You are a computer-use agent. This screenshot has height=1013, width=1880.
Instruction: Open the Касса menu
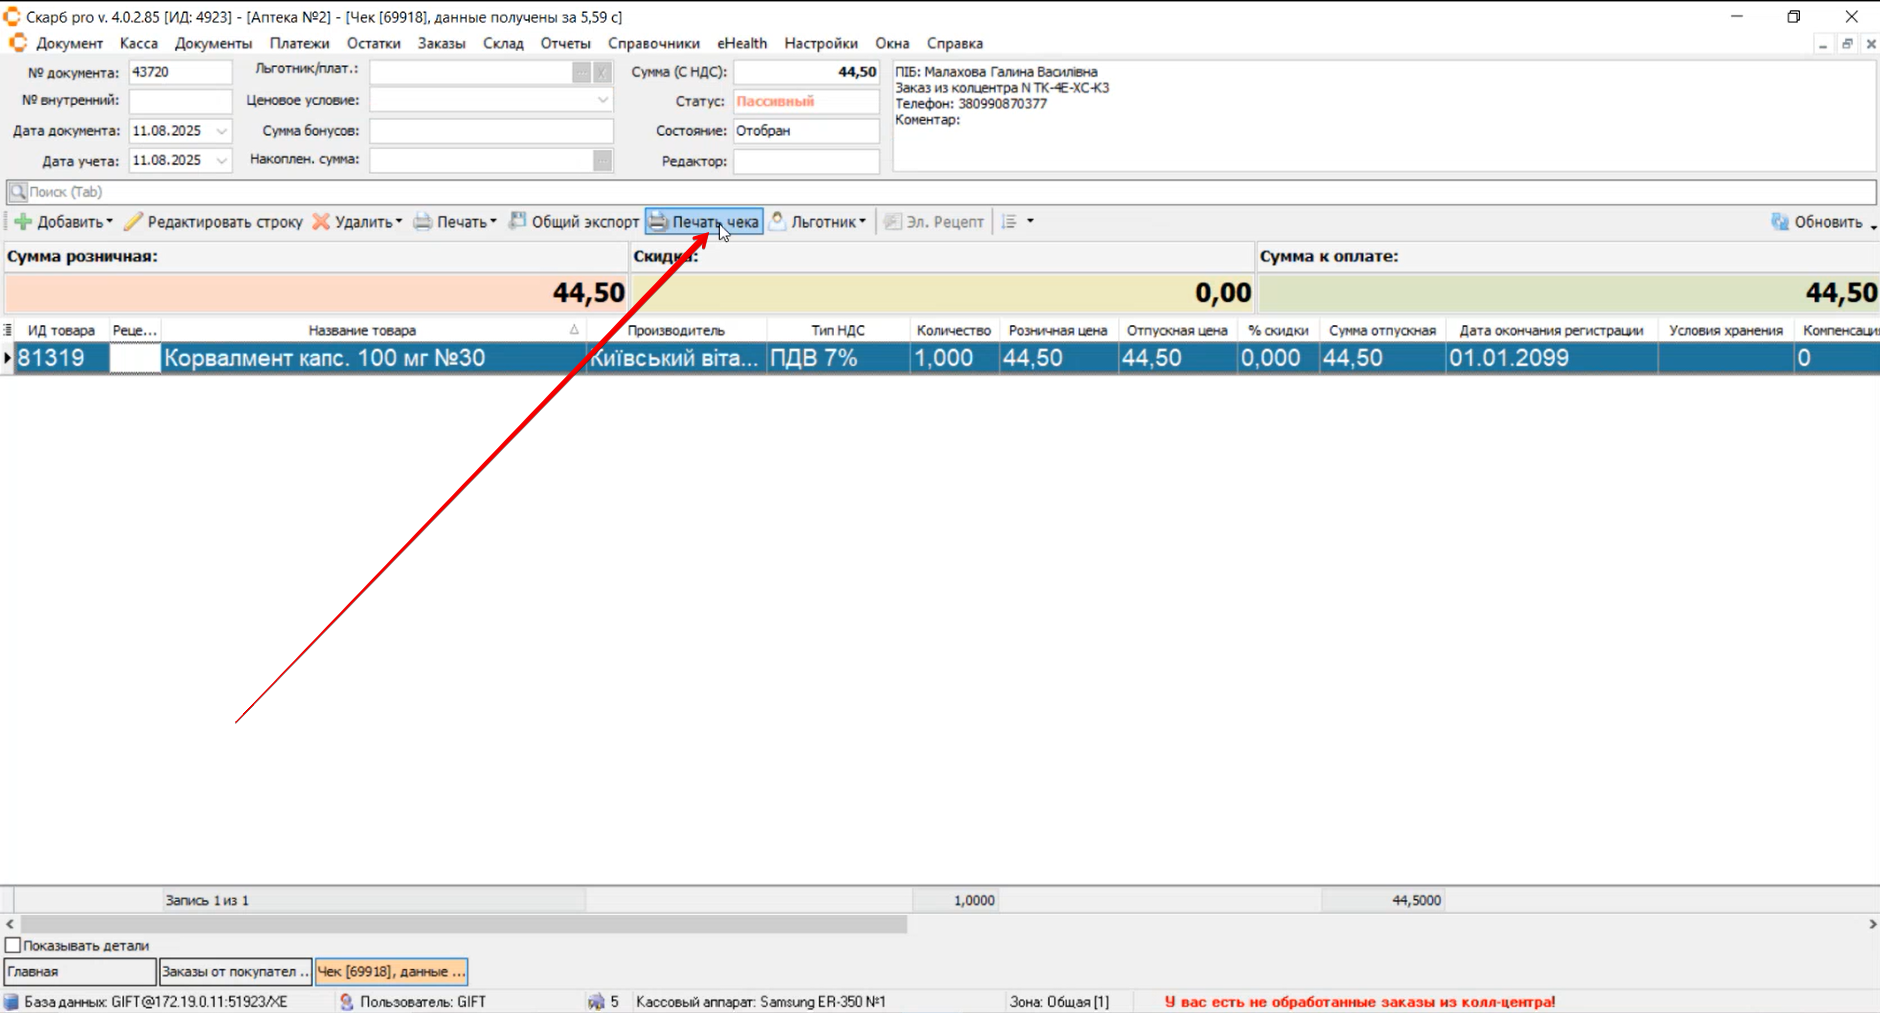[x=138, y=43]
